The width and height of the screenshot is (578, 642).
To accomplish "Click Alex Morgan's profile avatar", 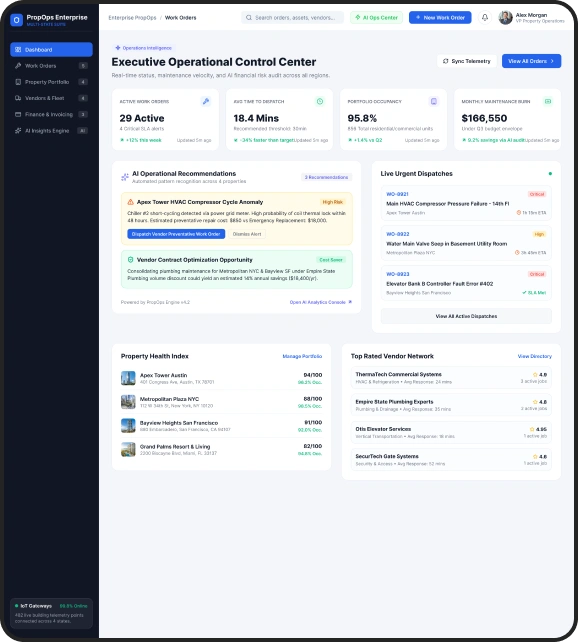I will click(x=506, y=18).
